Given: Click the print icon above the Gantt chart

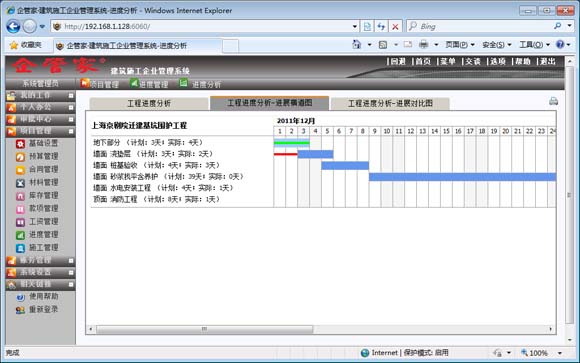Looking at the screenshot, I should click(x=553, y=101).
